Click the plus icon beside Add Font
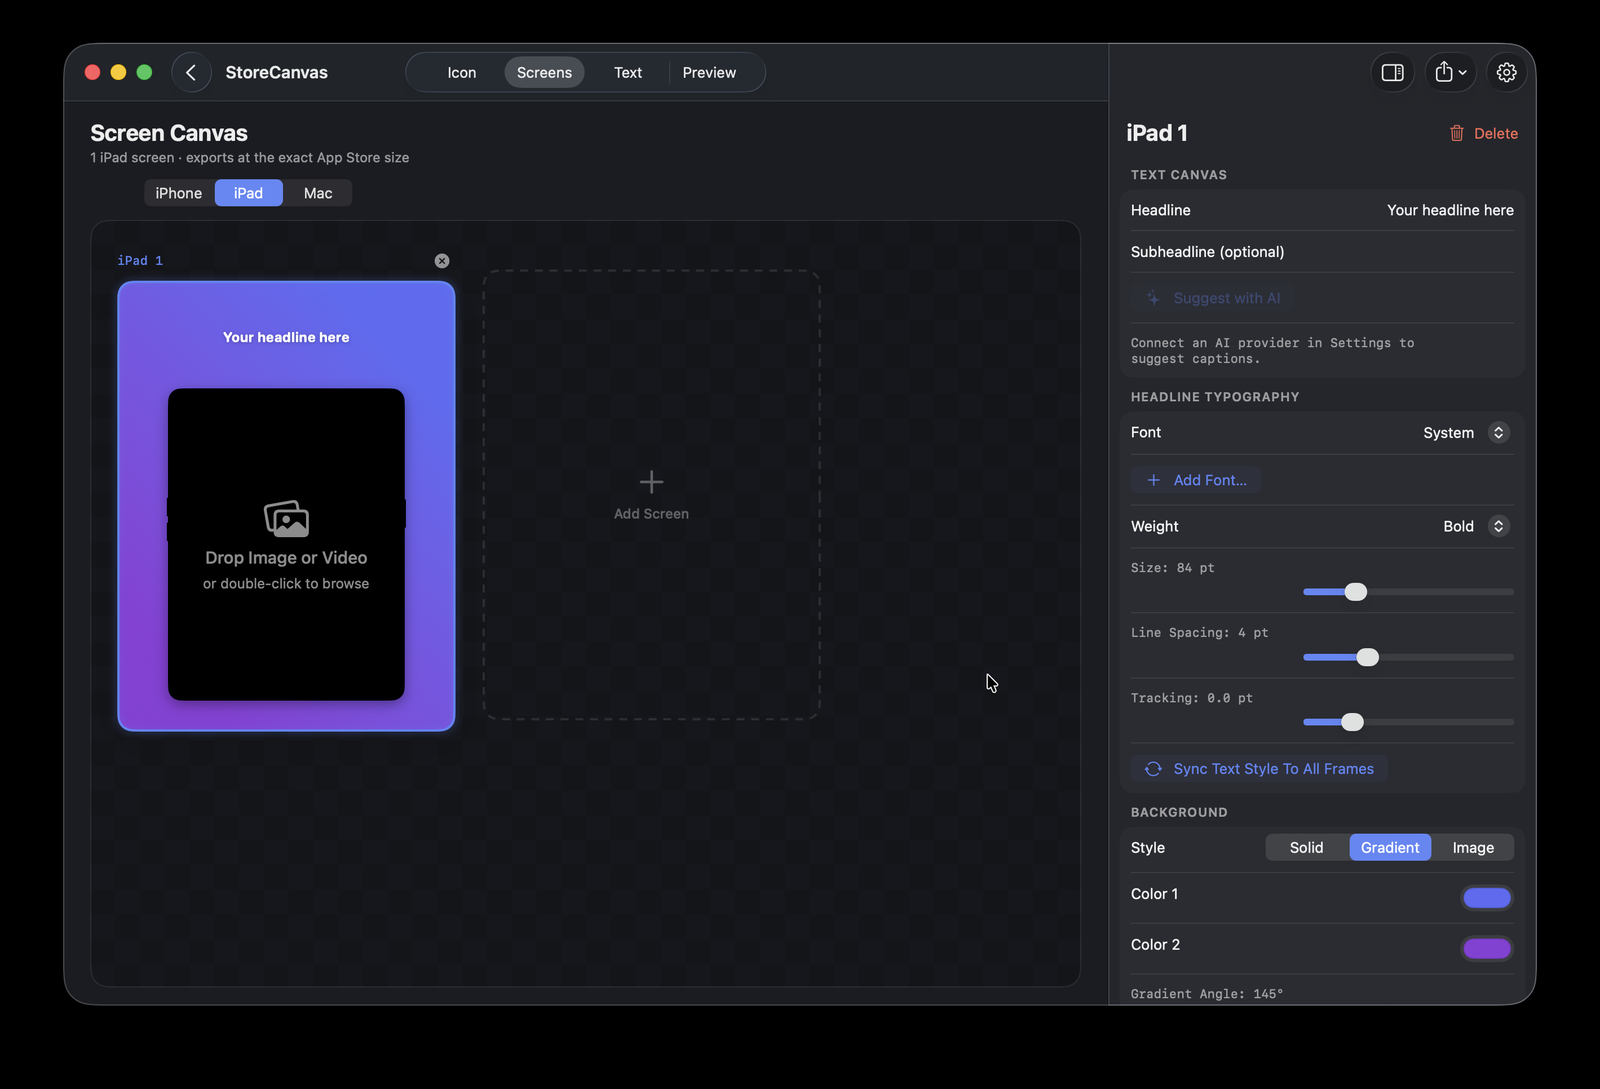Viewport: 1600px width, 1089px height. click(1153, 480)
